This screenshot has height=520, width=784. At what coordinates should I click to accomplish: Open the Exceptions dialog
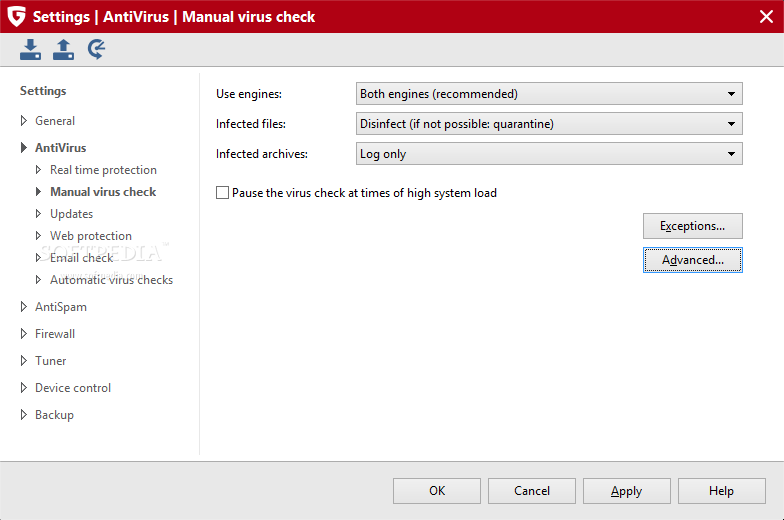[x=692, y=226]
